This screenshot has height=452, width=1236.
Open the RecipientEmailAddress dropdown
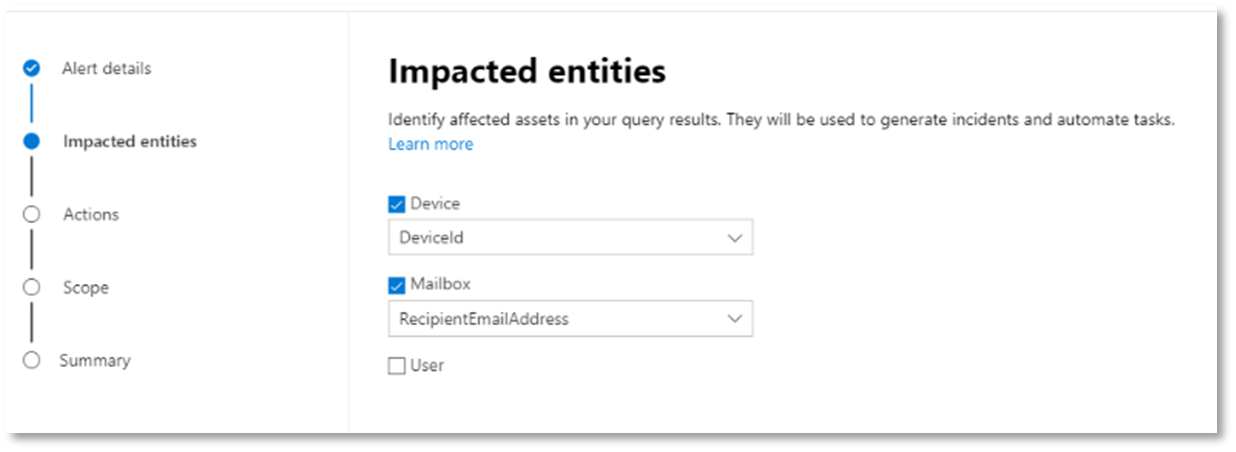(570, 319)
